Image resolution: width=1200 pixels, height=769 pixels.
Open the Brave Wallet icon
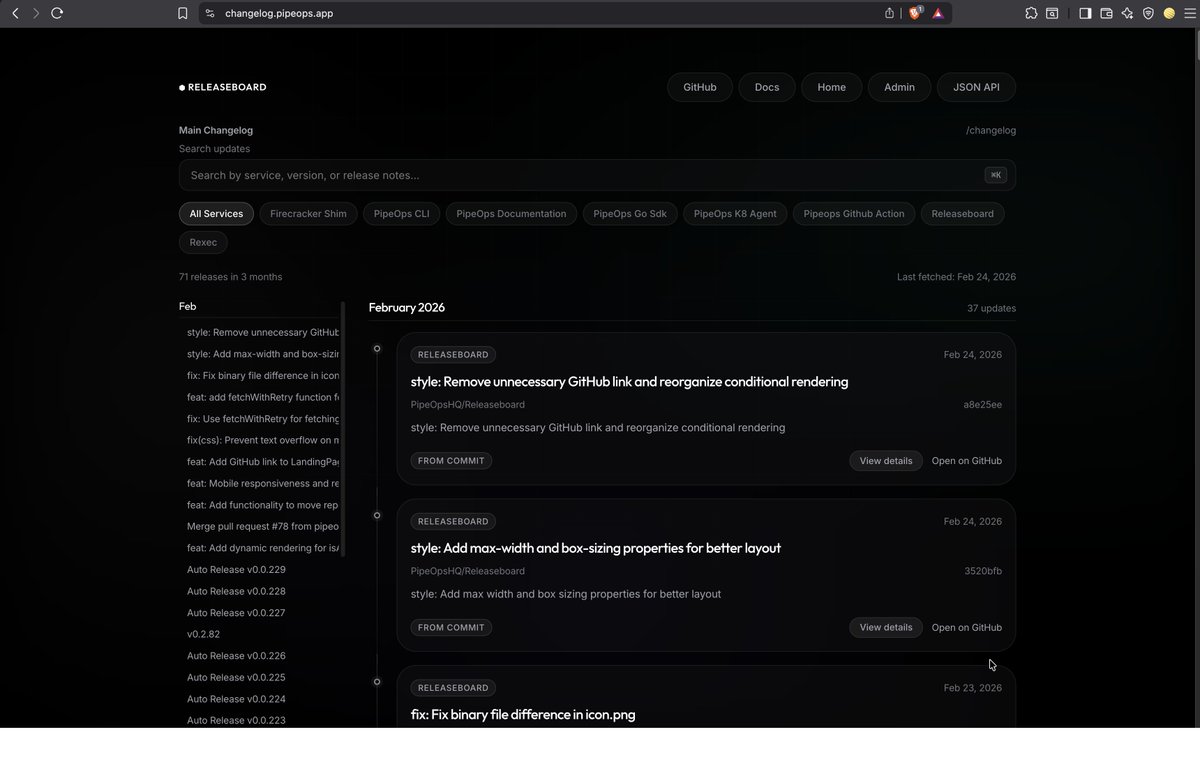(x=1106, y=13)
